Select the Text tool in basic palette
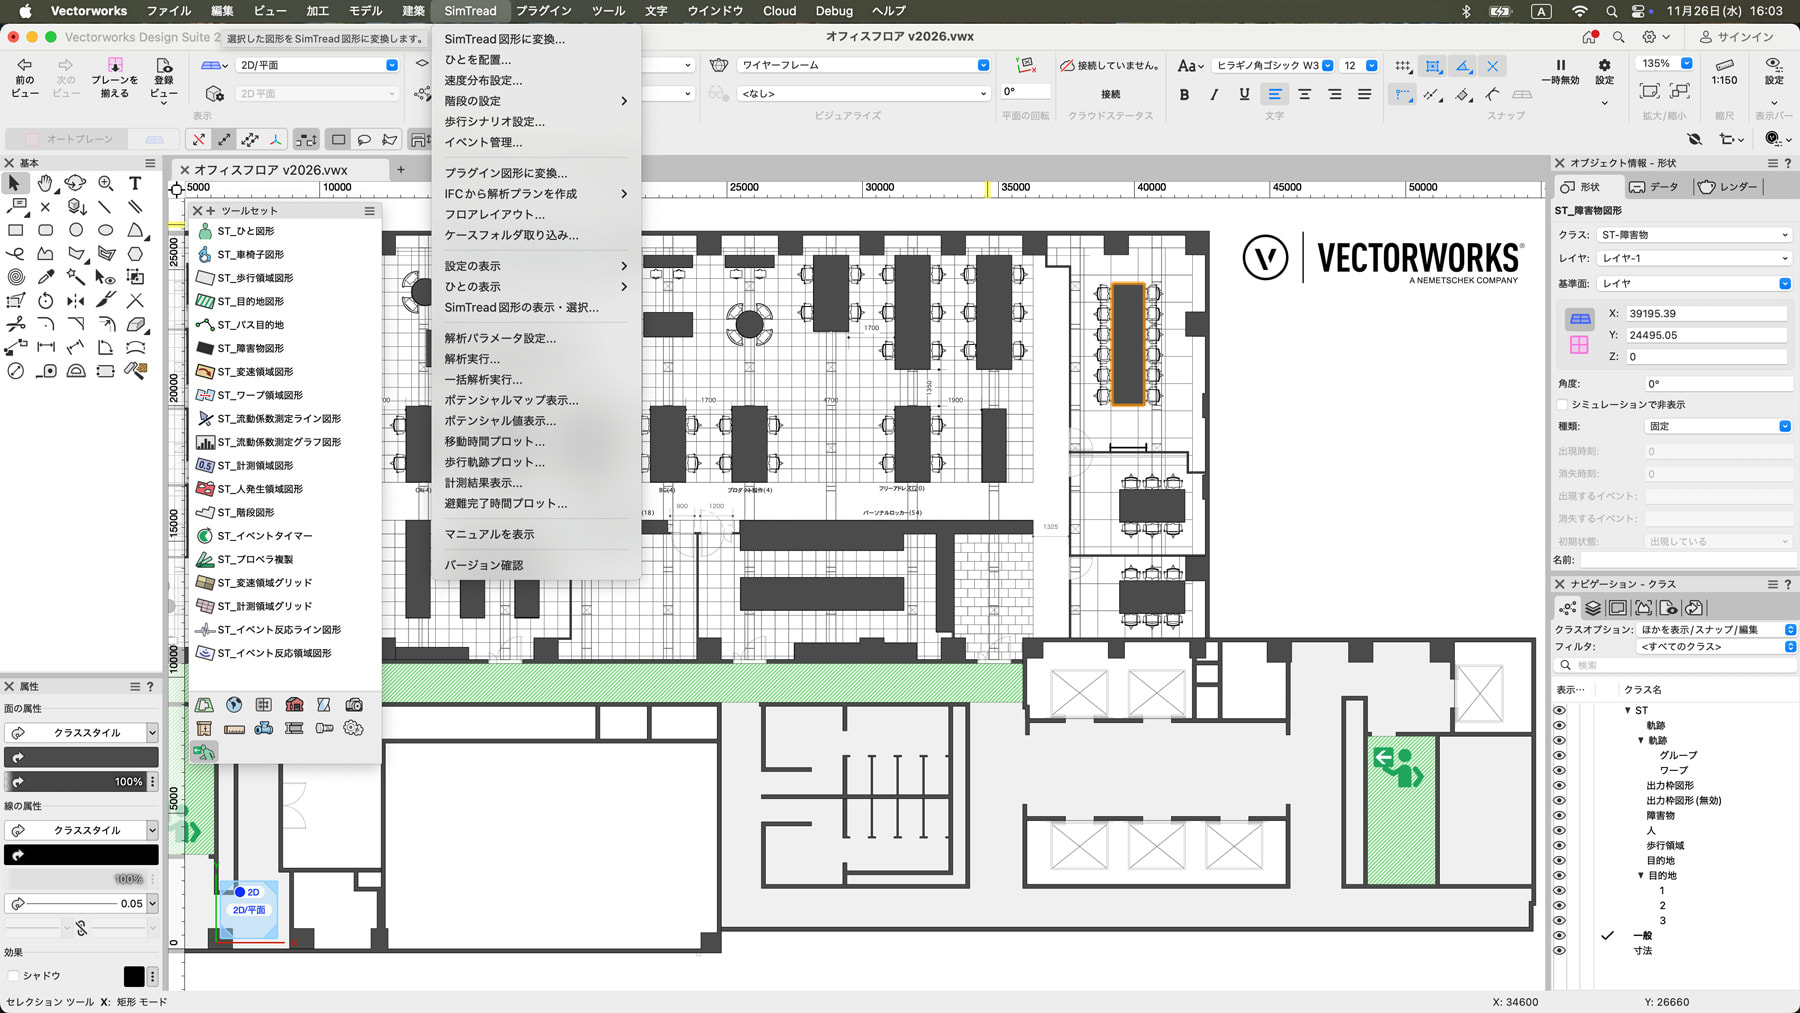The image size is (1800, 1013). (135, 183)
